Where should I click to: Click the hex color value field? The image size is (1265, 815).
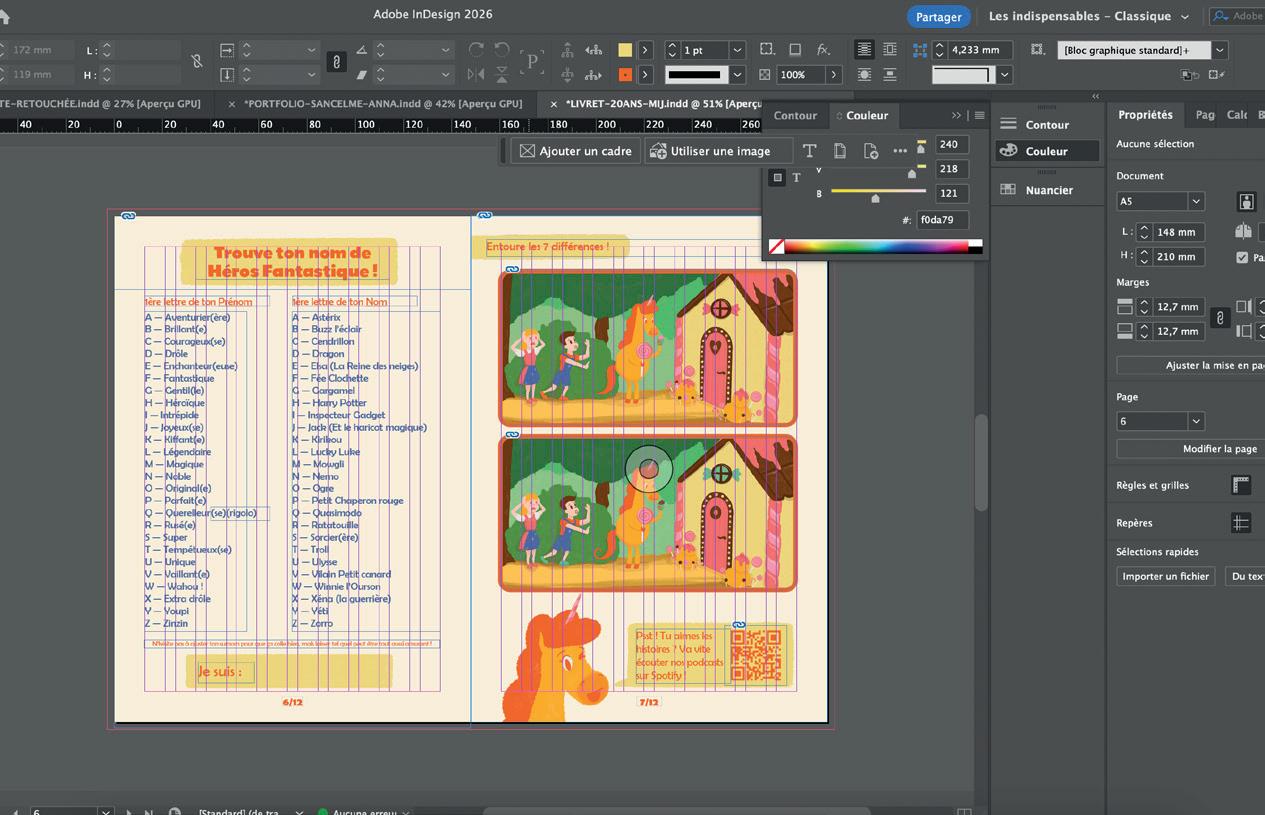click(941, 220)
